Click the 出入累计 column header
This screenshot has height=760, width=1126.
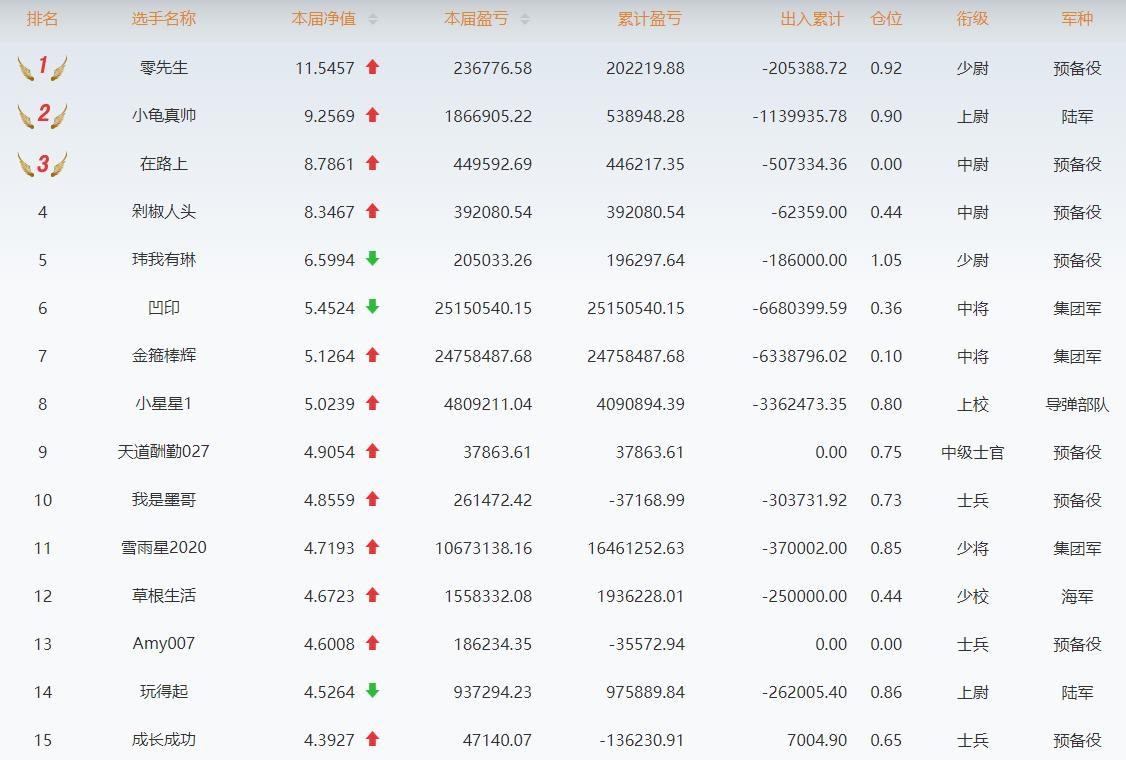(x=812, y=19)
